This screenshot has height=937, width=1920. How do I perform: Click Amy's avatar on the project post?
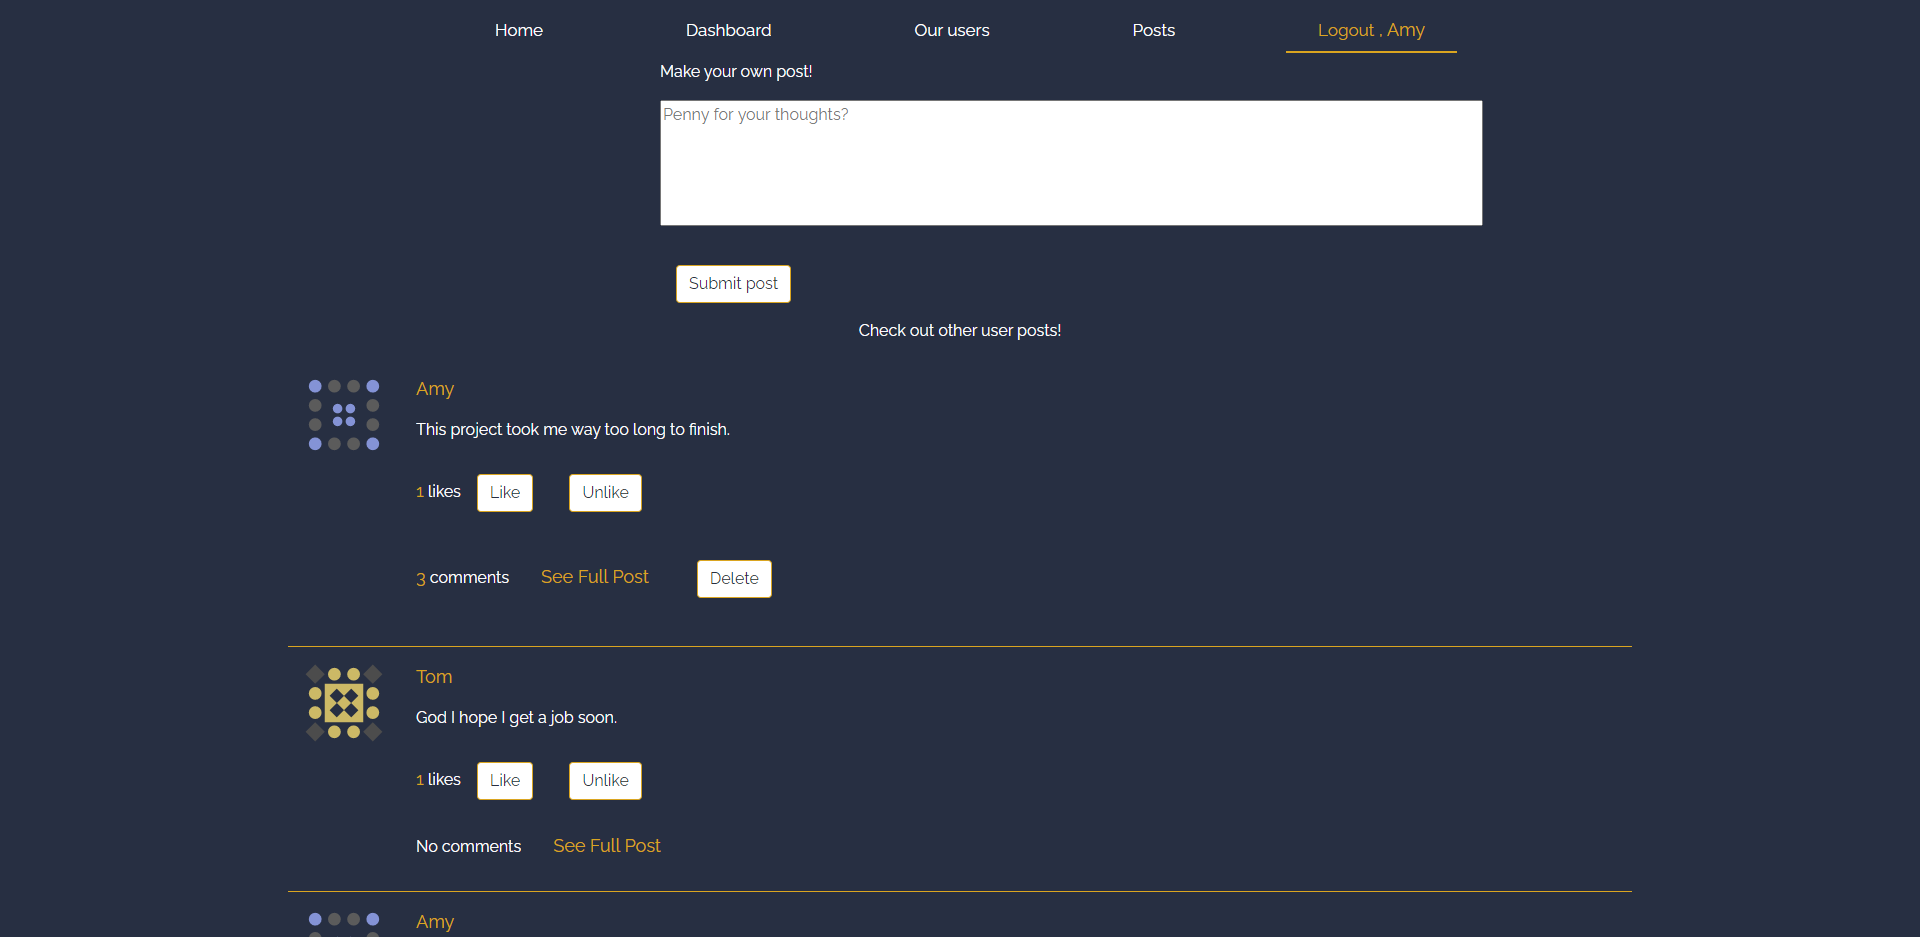pos(344,415)
